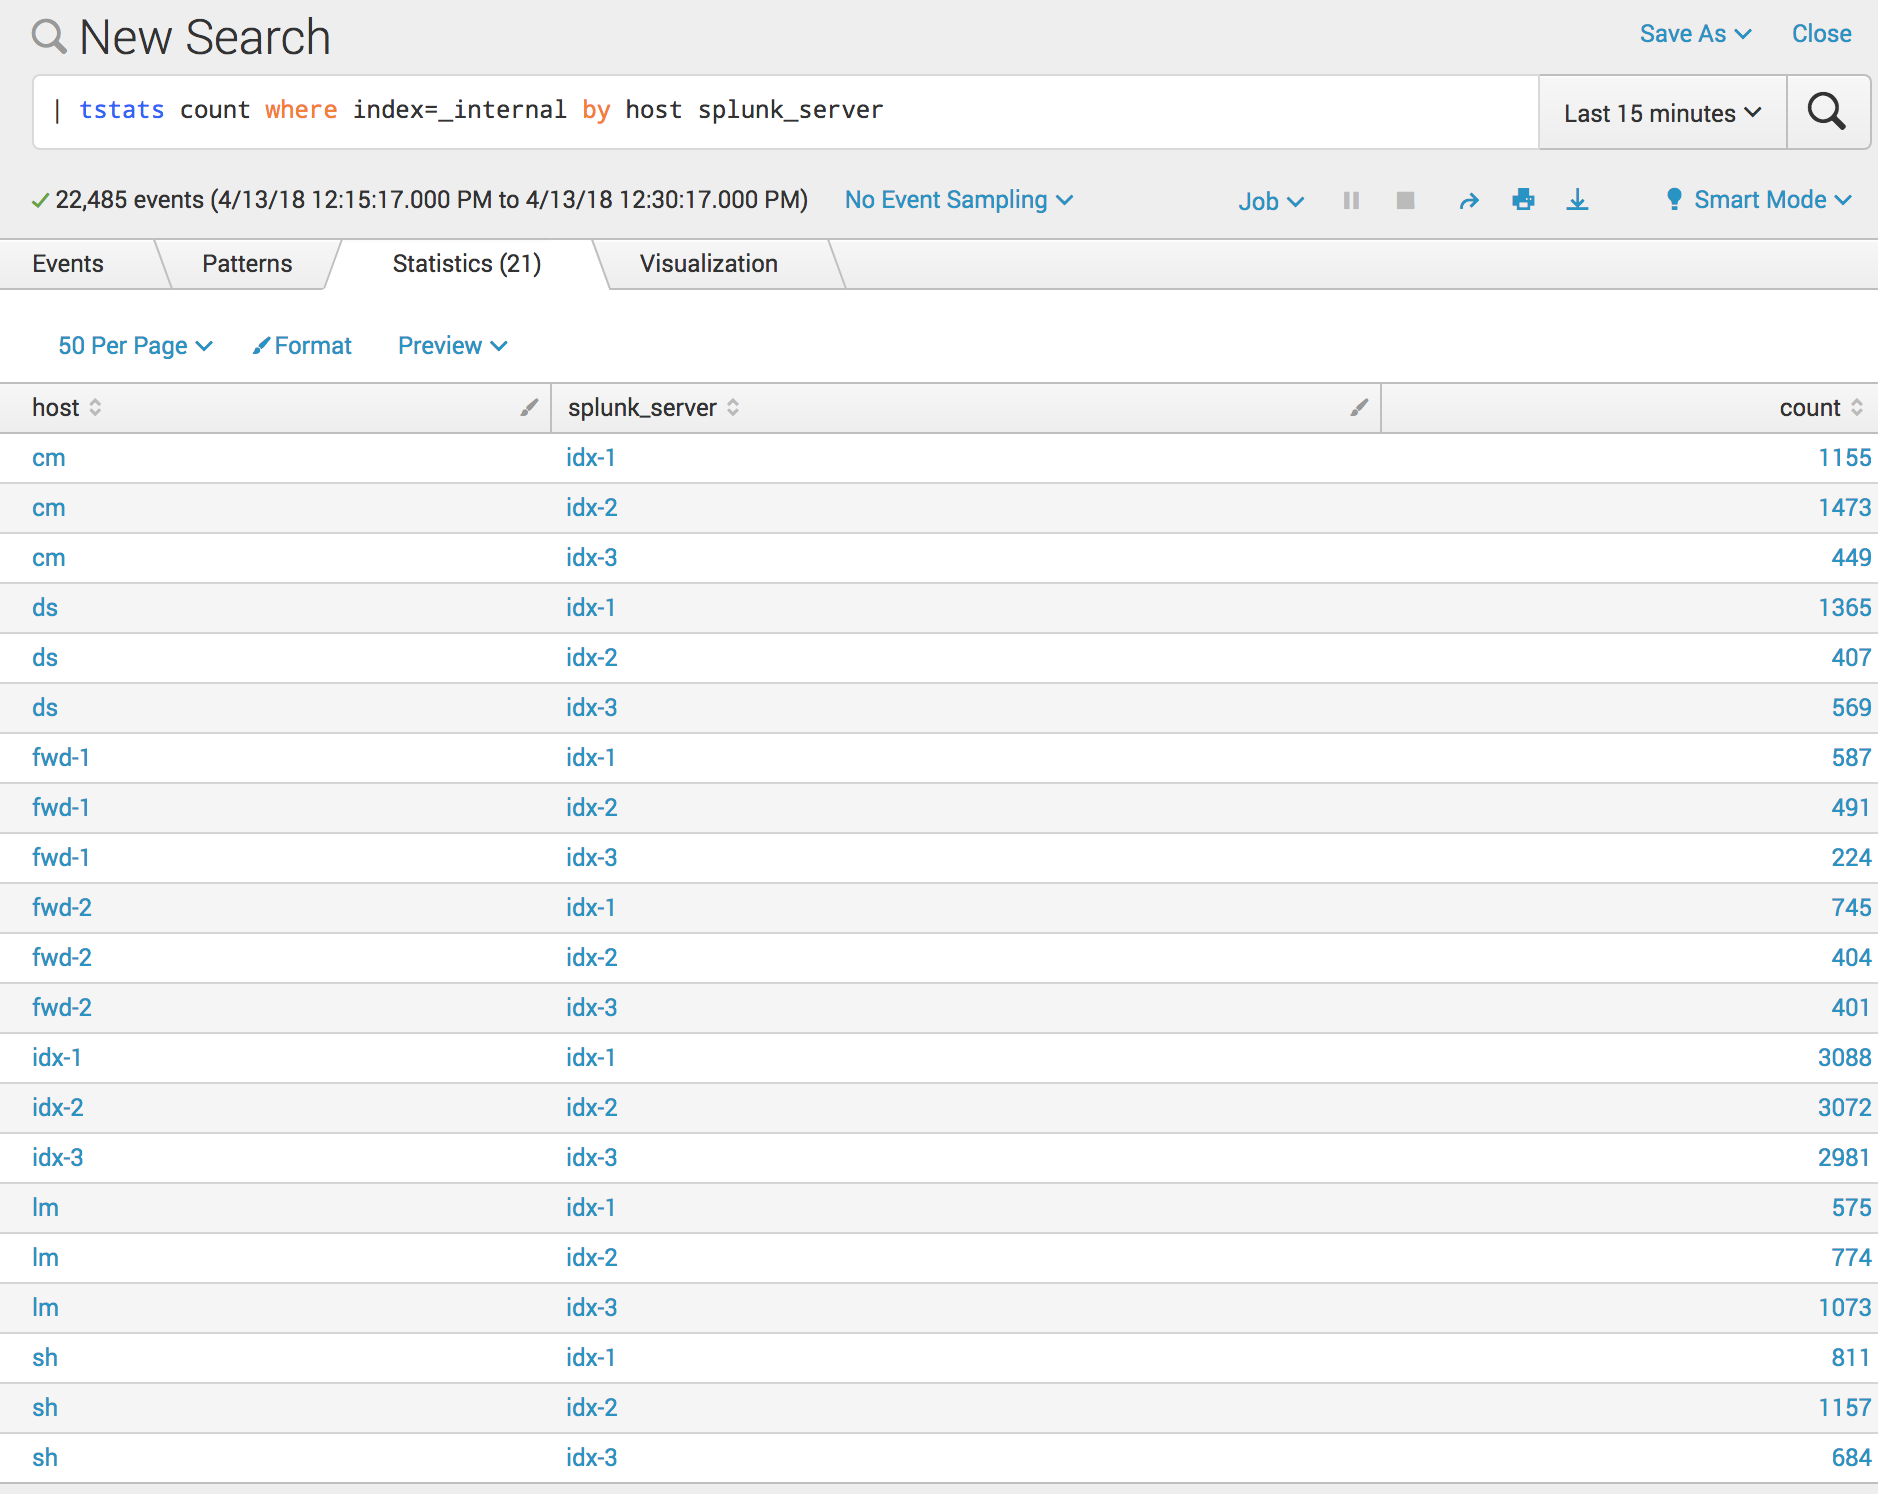Open the Last 15 minutes time picker
The width and height of the screenshot is (1878, 1494).
[x=1660, y=112]
